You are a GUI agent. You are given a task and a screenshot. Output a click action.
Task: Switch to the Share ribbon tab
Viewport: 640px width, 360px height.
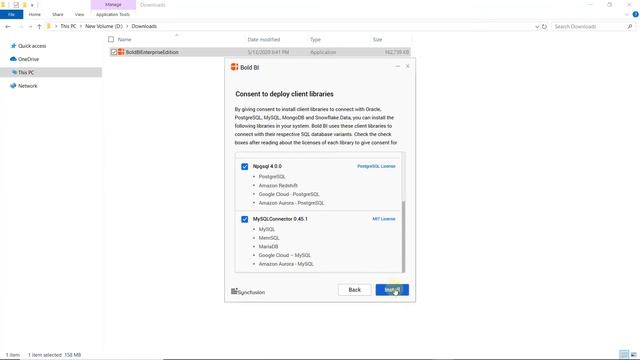[x=58, y=14]
